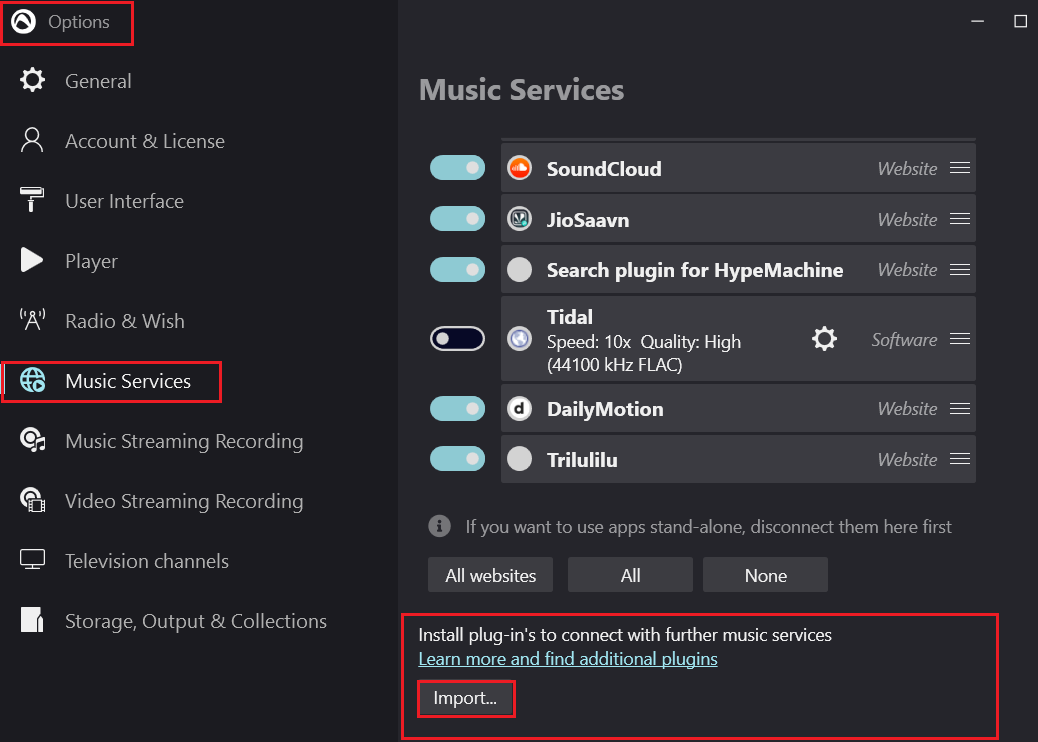Disable the Trilulilu toggle
Viewport: 1038px width, 742px height.
click(x=457, y=459)
